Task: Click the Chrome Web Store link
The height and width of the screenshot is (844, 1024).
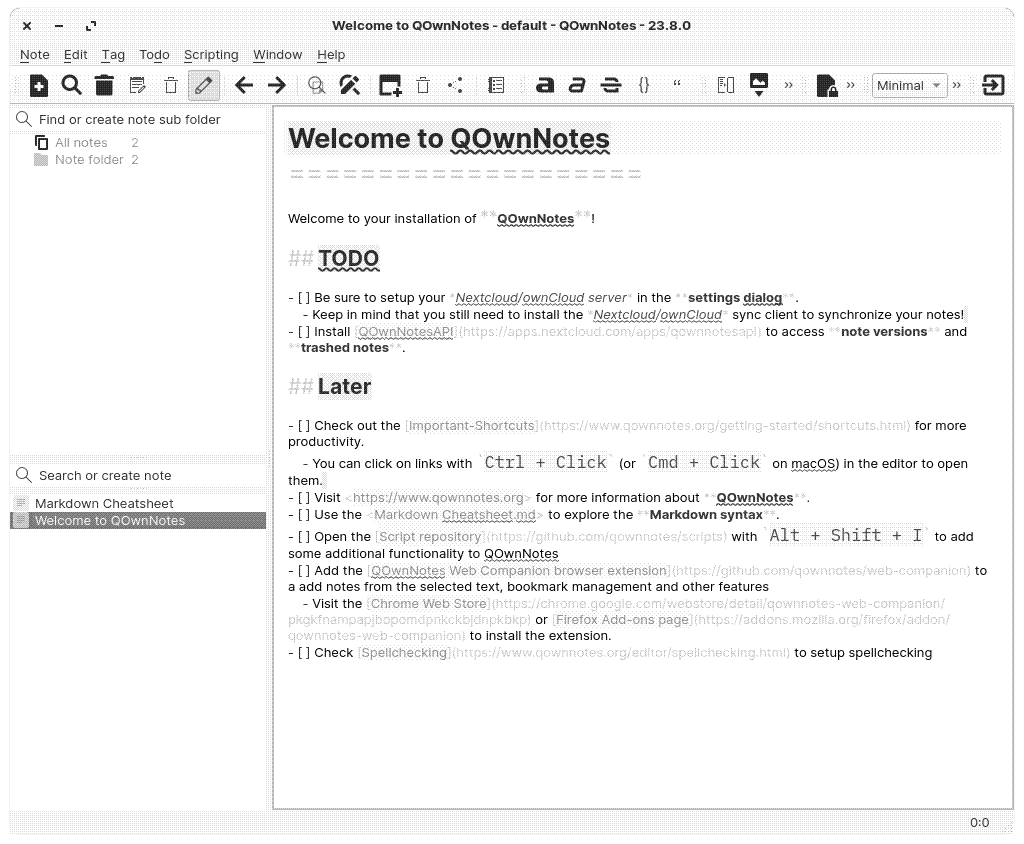Action: (428, 604)
